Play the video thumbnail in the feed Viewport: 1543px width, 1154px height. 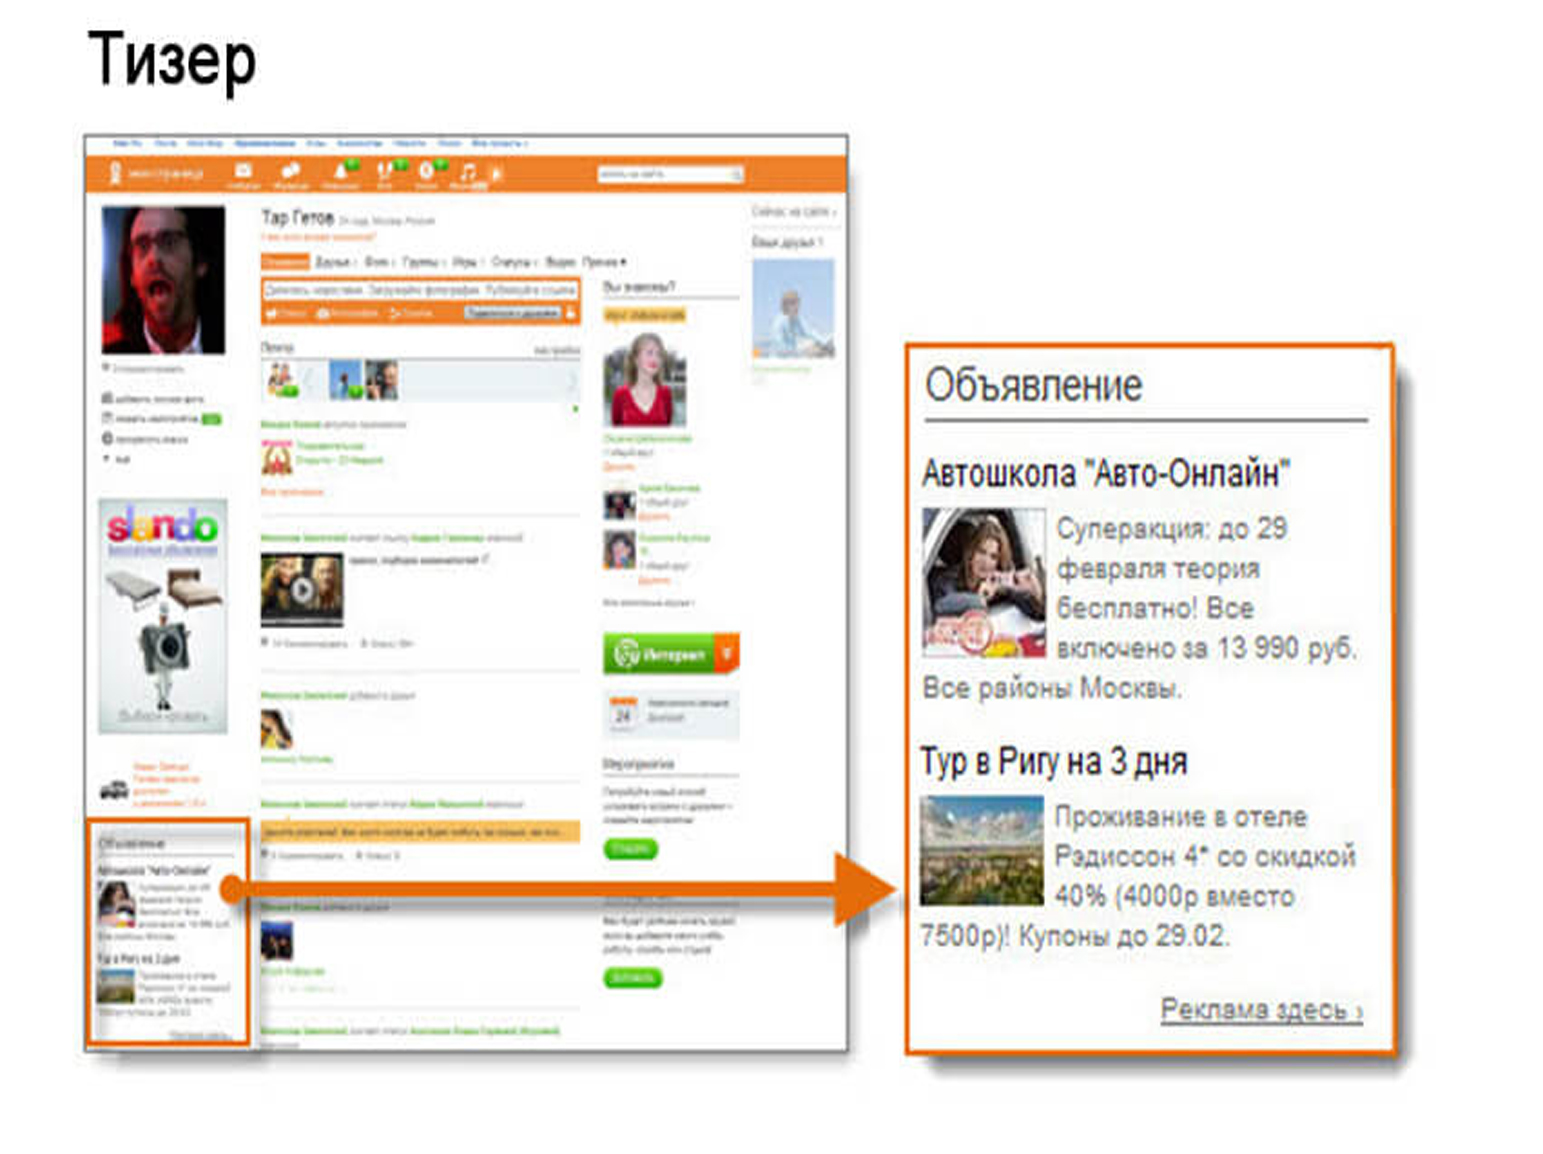[x=301, y=589]
